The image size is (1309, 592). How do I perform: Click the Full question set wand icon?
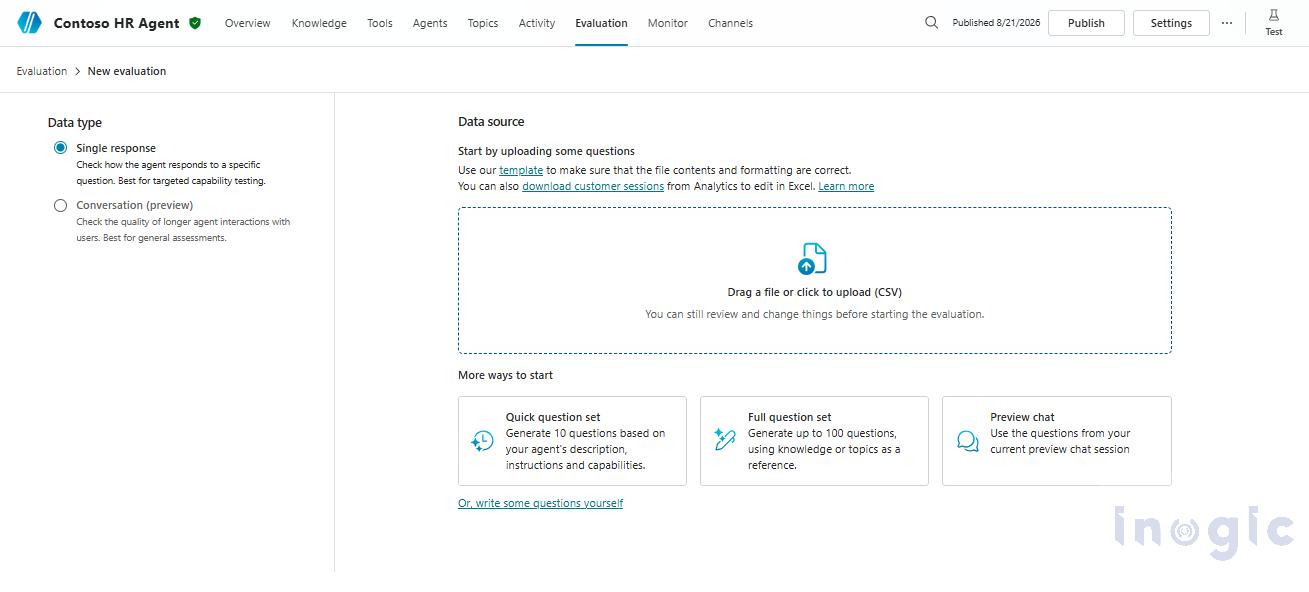point(725,440)
